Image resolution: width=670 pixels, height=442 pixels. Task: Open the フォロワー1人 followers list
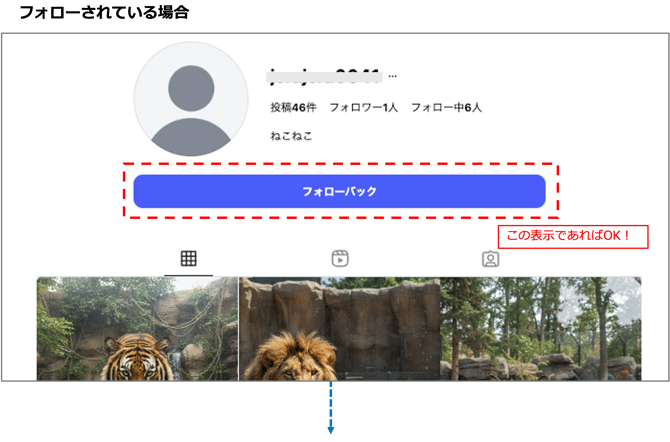[x=364, y=107]
